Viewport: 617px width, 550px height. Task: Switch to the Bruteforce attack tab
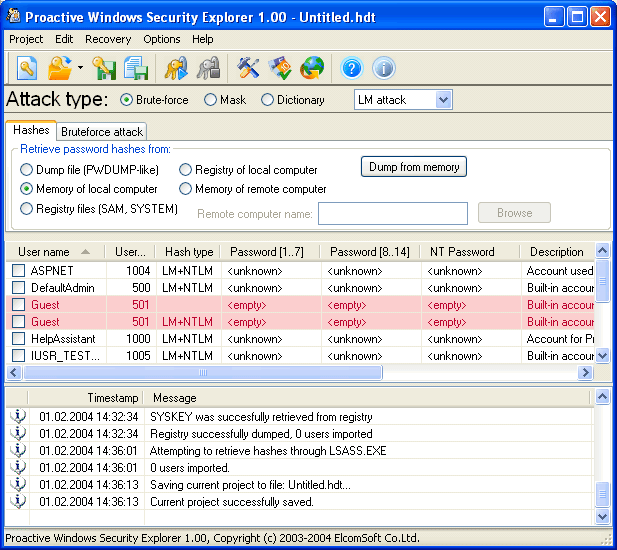coord(102,132)
